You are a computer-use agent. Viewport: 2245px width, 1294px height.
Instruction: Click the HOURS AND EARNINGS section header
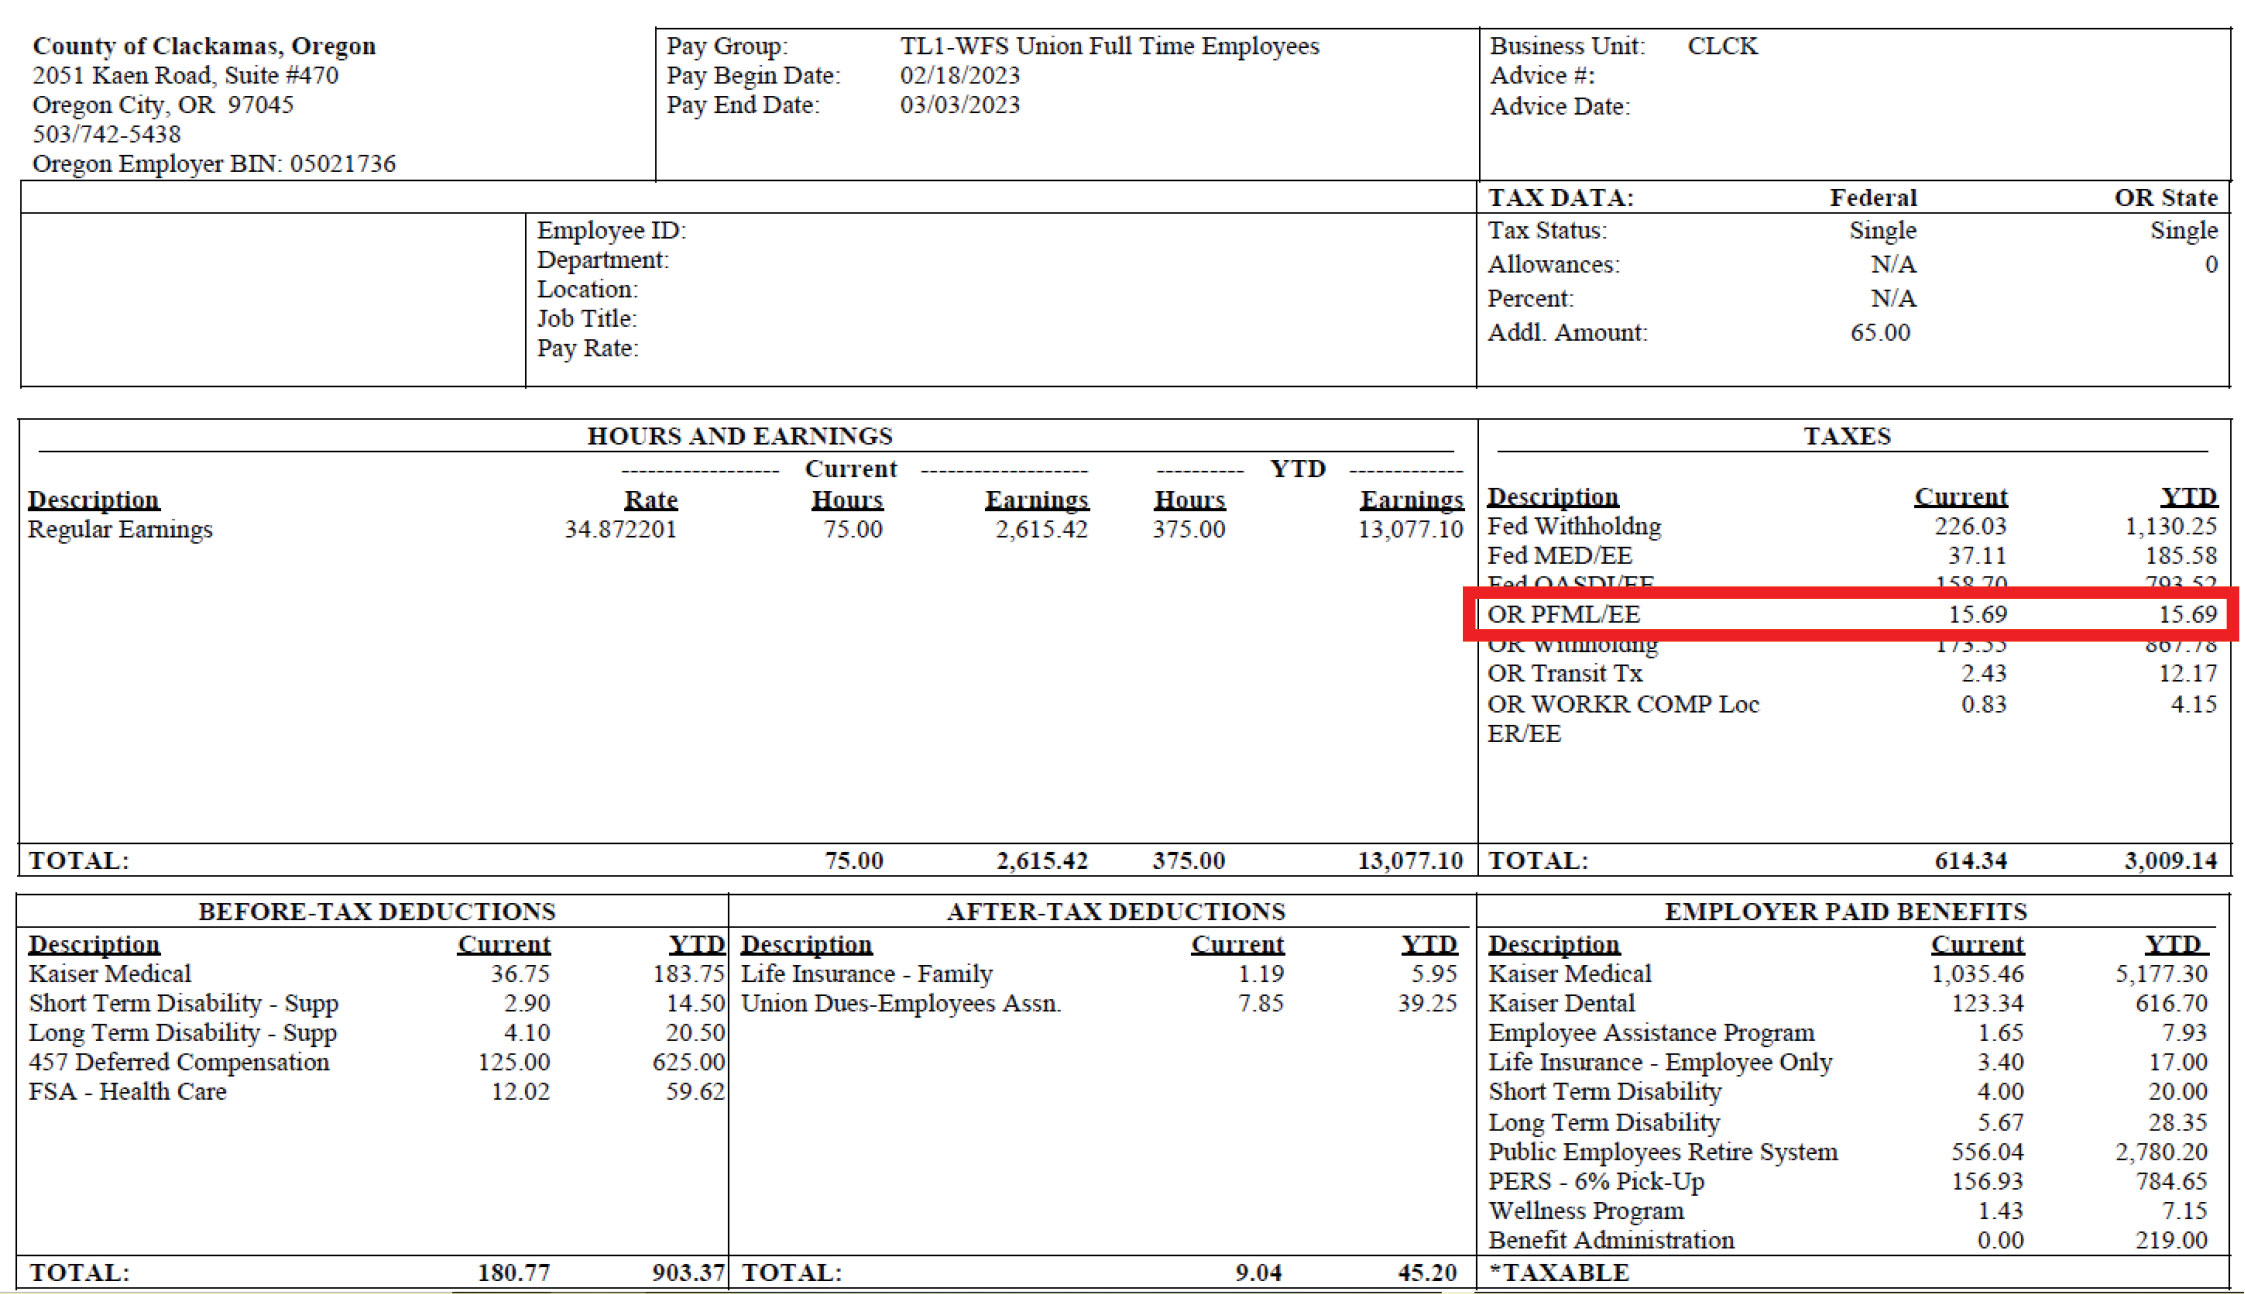pos(739,436)
